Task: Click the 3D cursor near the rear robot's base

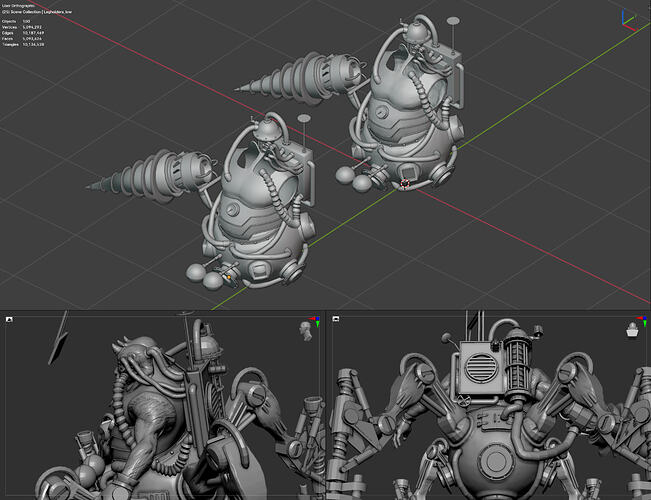Action: [405, 184]
